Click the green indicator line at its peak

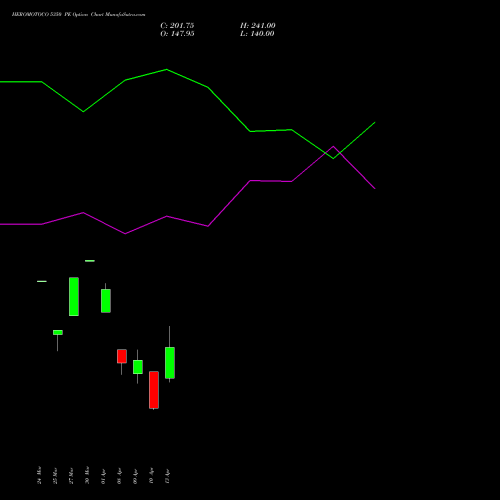(167, 70)
